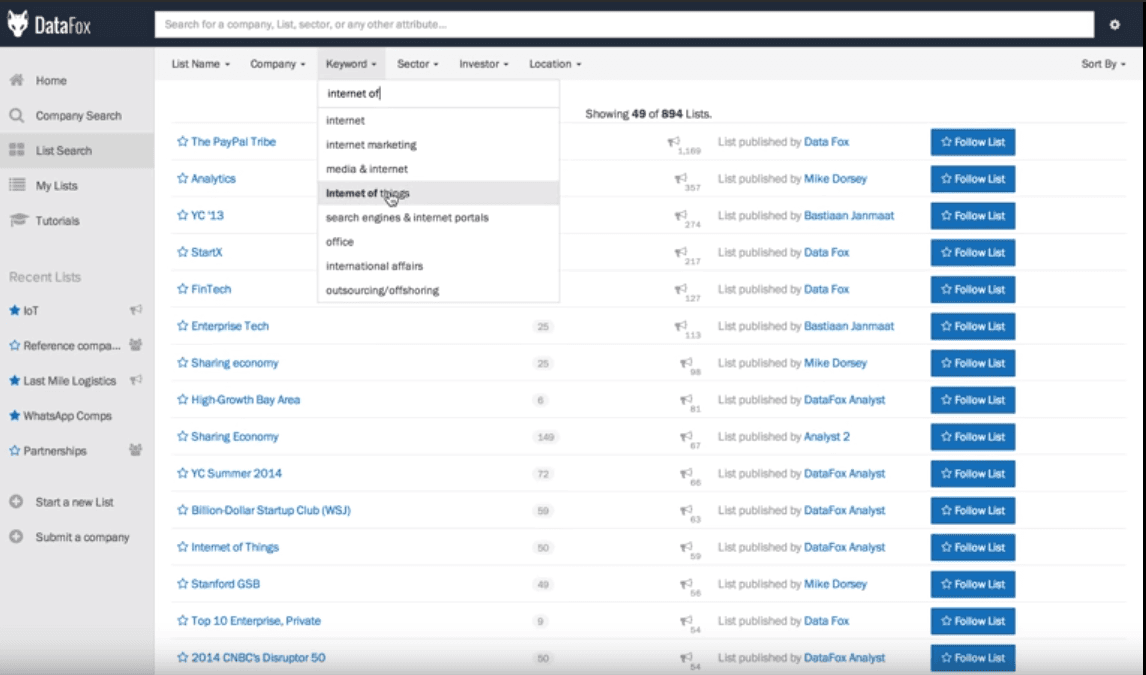Click megaphone icon beside Last Mile Logistics
This screenshot has width=1146, height=675.
pyautogui.click(x=136, y=380)
